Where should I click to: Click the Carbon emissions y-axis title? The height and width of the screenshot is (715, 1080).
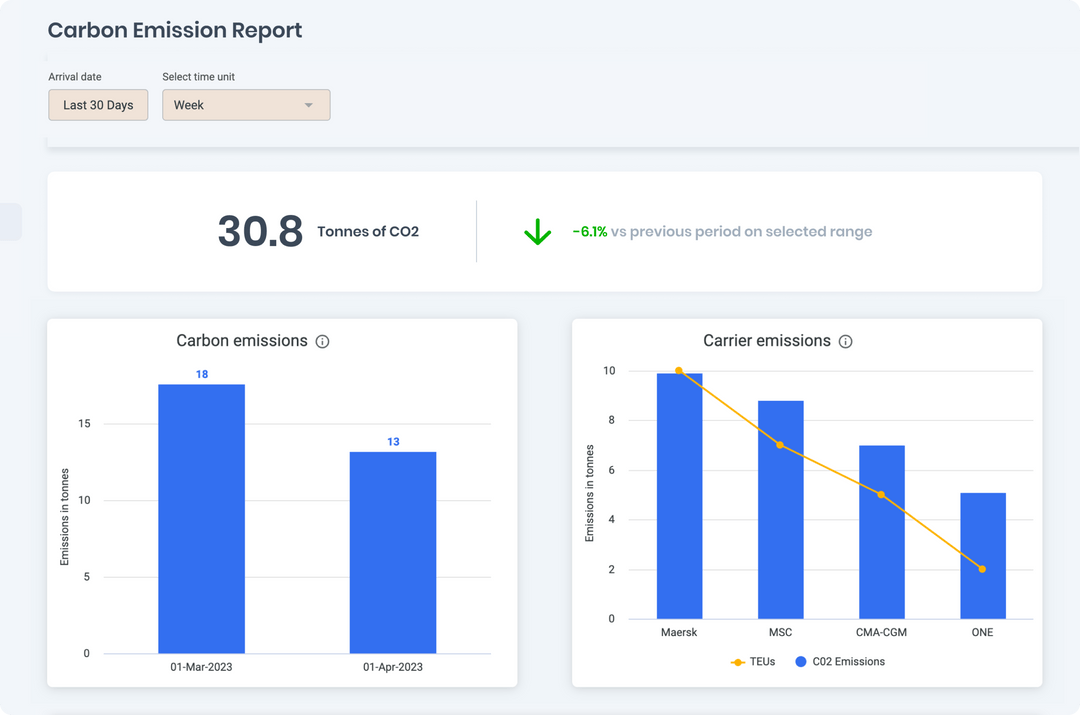(65, 517)
